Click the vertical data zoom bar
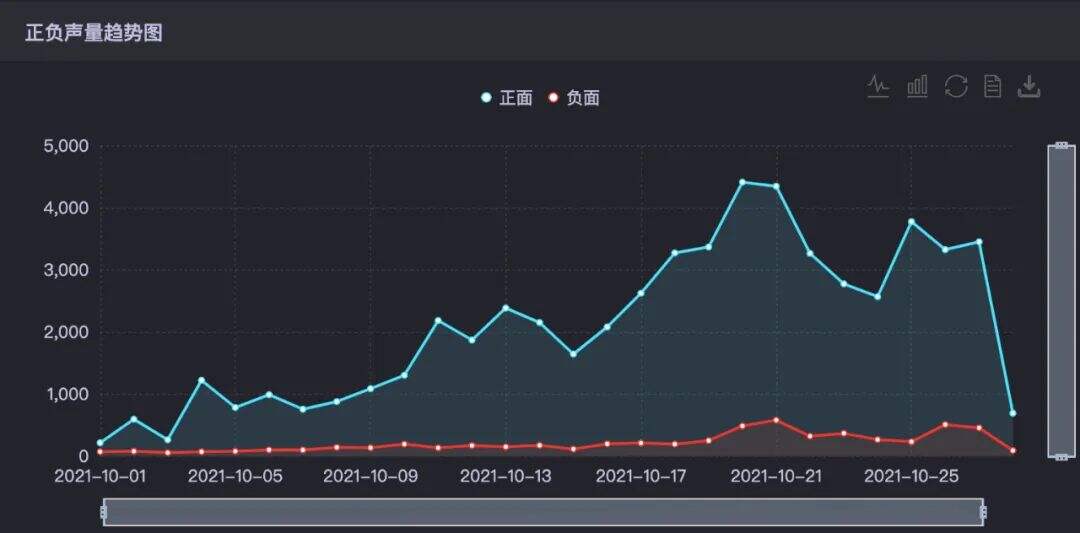This screenshot has width=1080, height=533. (1061, 301)
